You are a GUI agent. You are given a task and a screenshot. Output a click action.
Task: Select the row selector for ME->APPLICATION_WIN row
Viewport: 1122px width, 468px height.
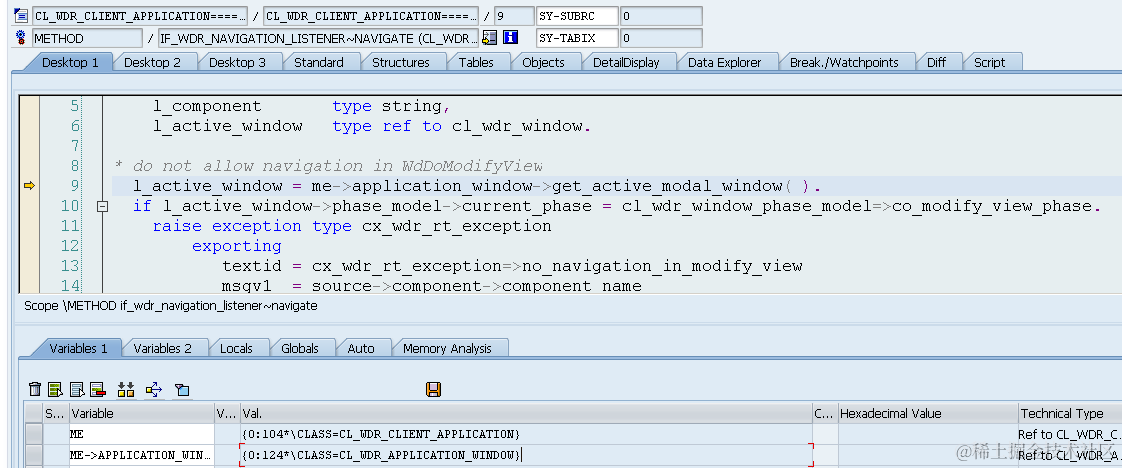pyautogui.click(x=34, y=455)
